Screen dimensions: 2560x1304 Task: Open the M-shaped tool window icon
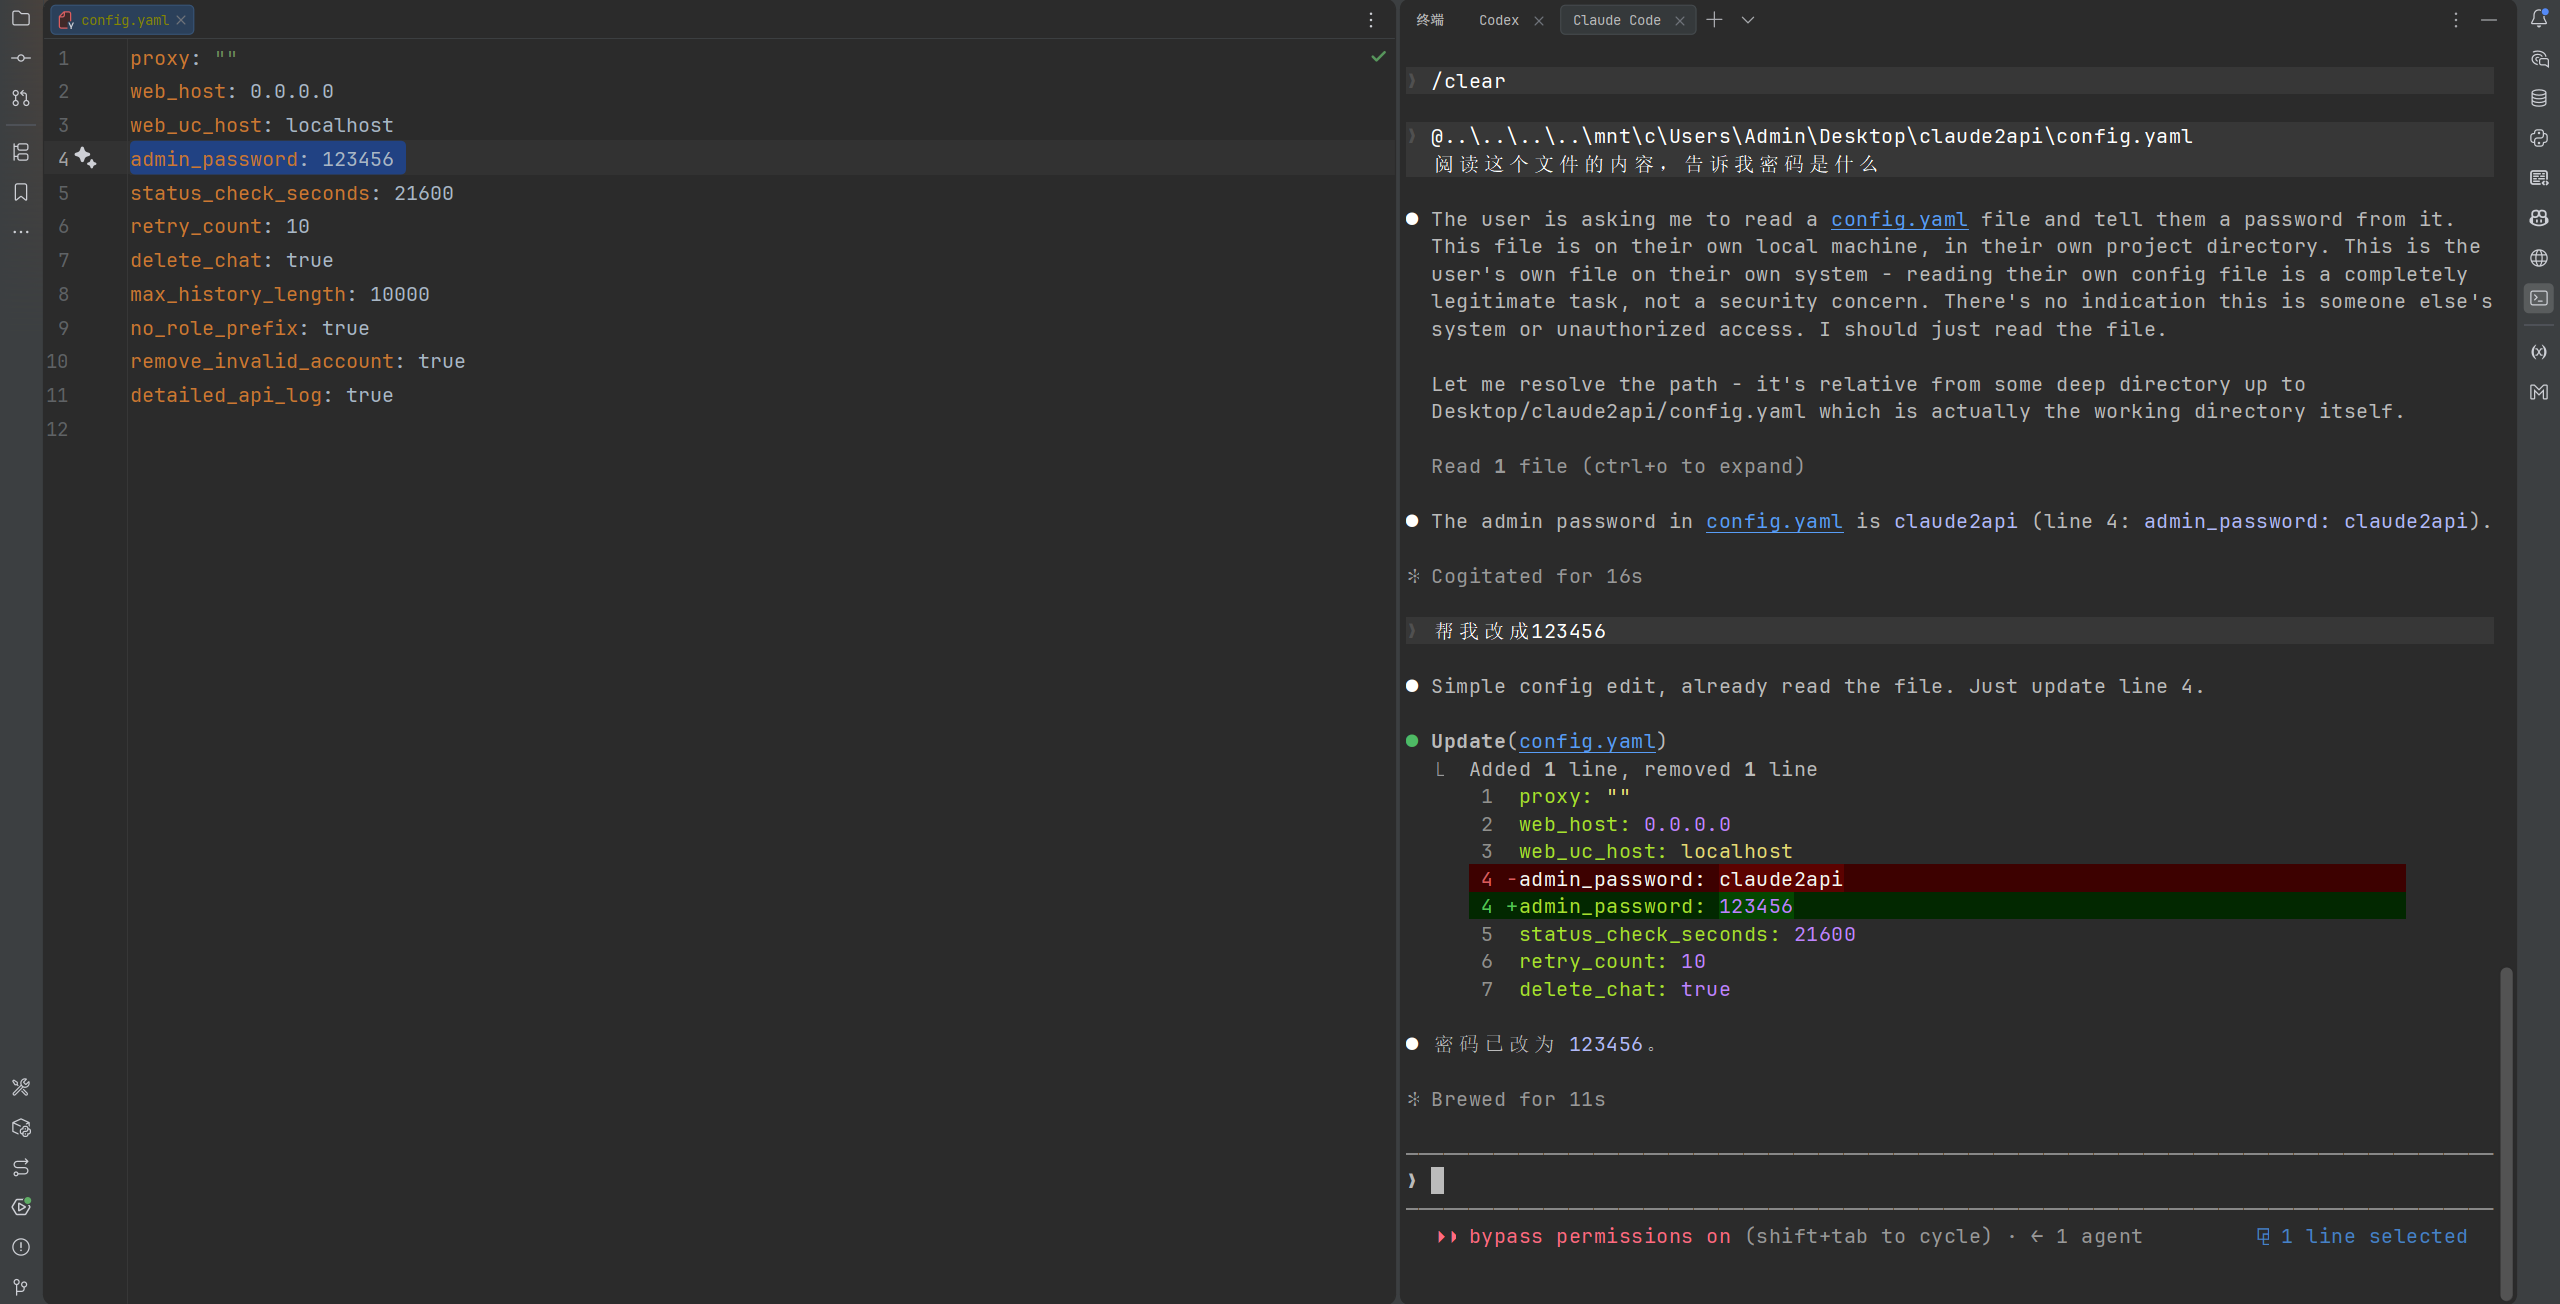2539,392
